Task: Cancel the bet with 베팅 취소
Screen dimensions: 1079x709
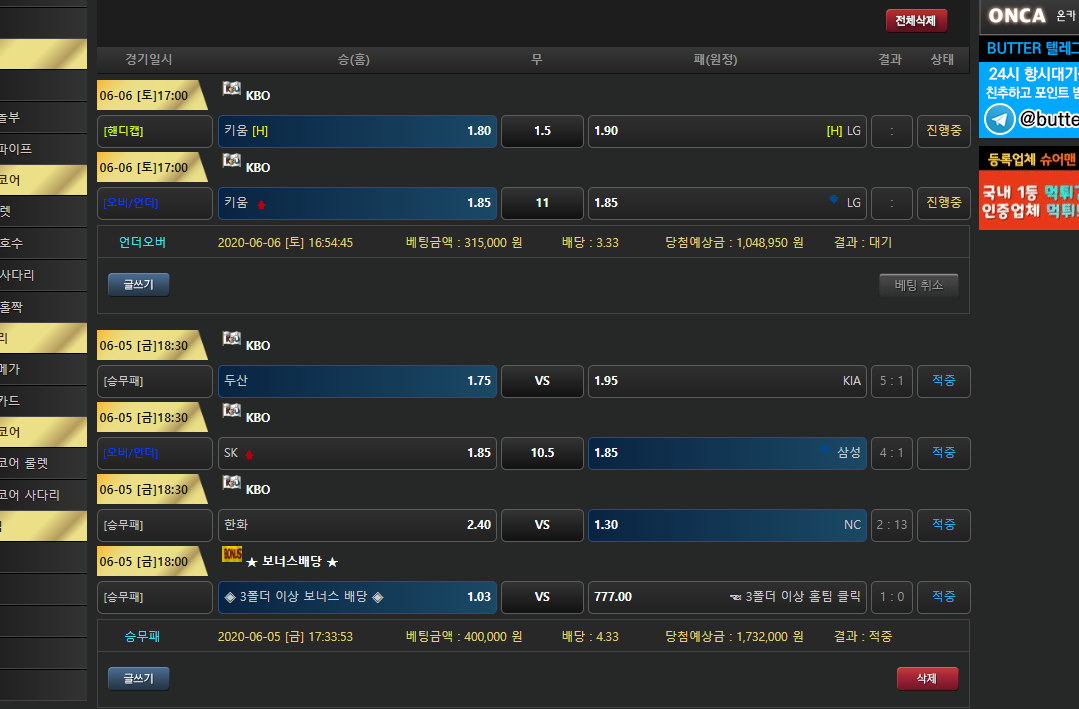Action: (x=918, y=285)
